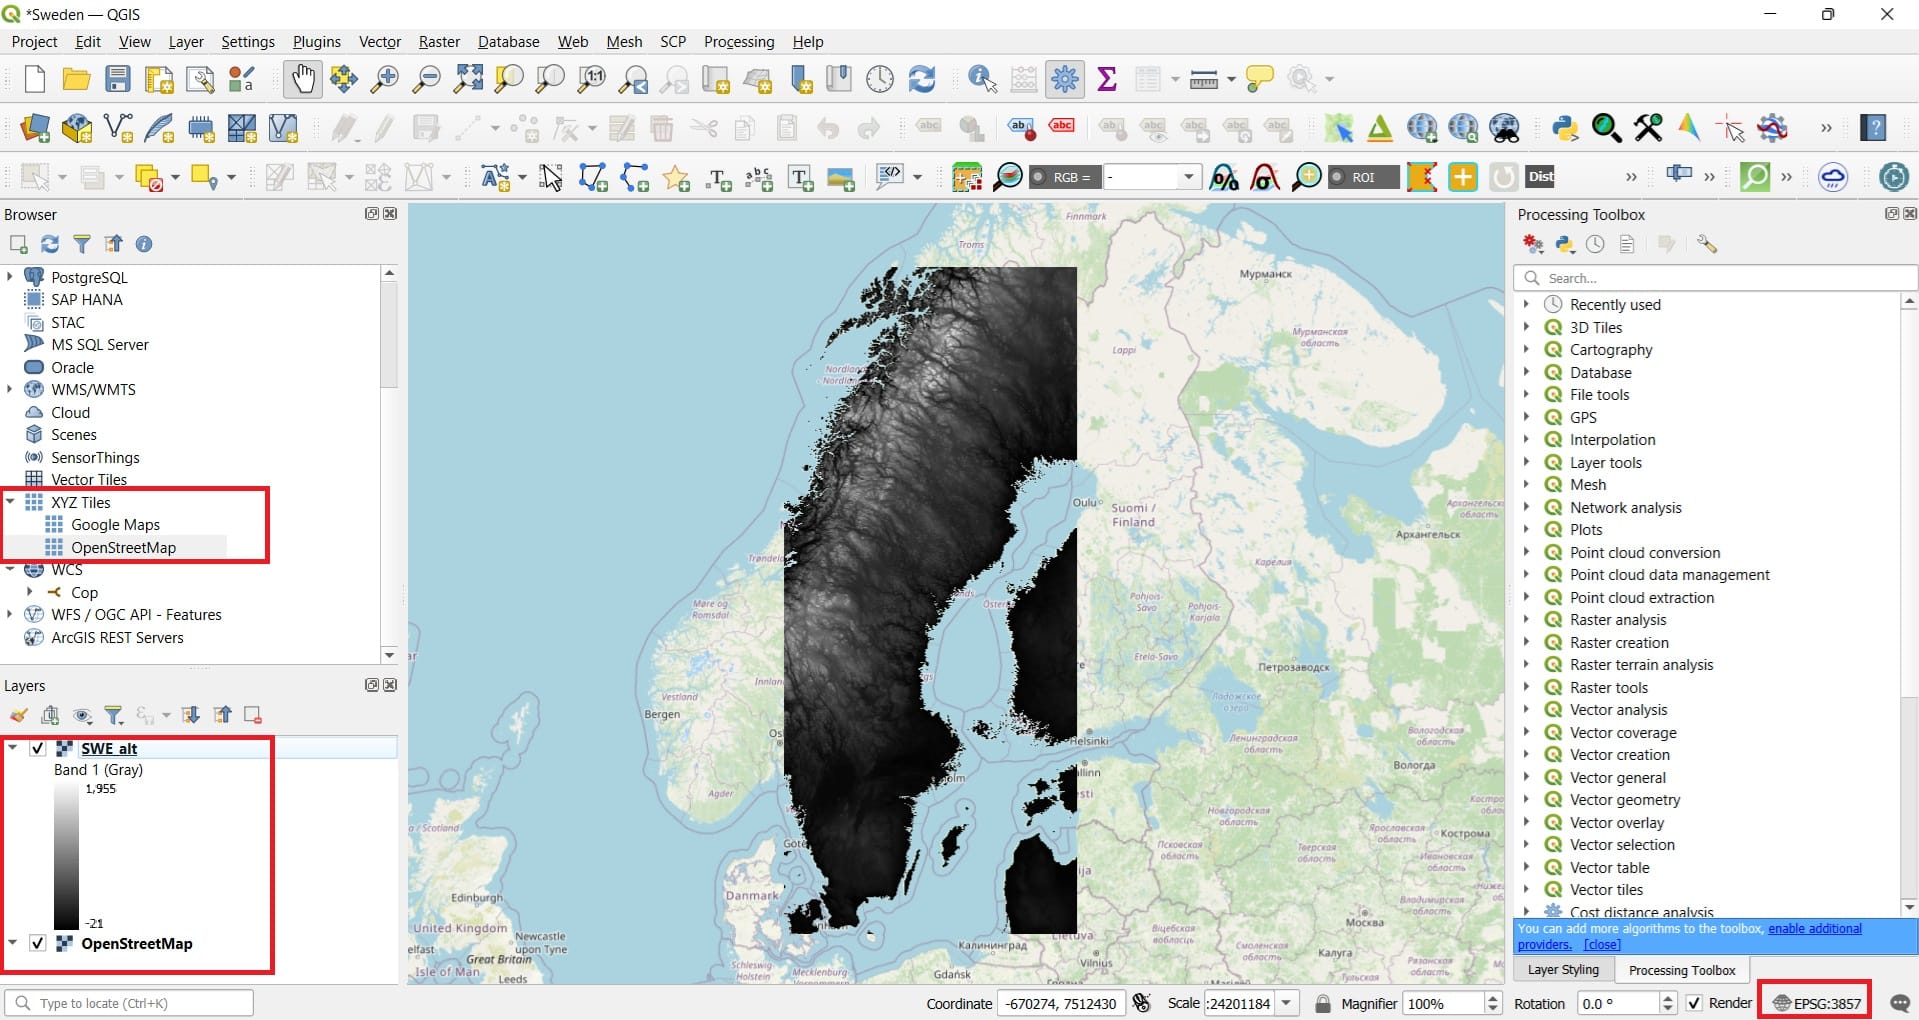Select OpenStreetMap under XYZ Tiles

tap(123, 547)
